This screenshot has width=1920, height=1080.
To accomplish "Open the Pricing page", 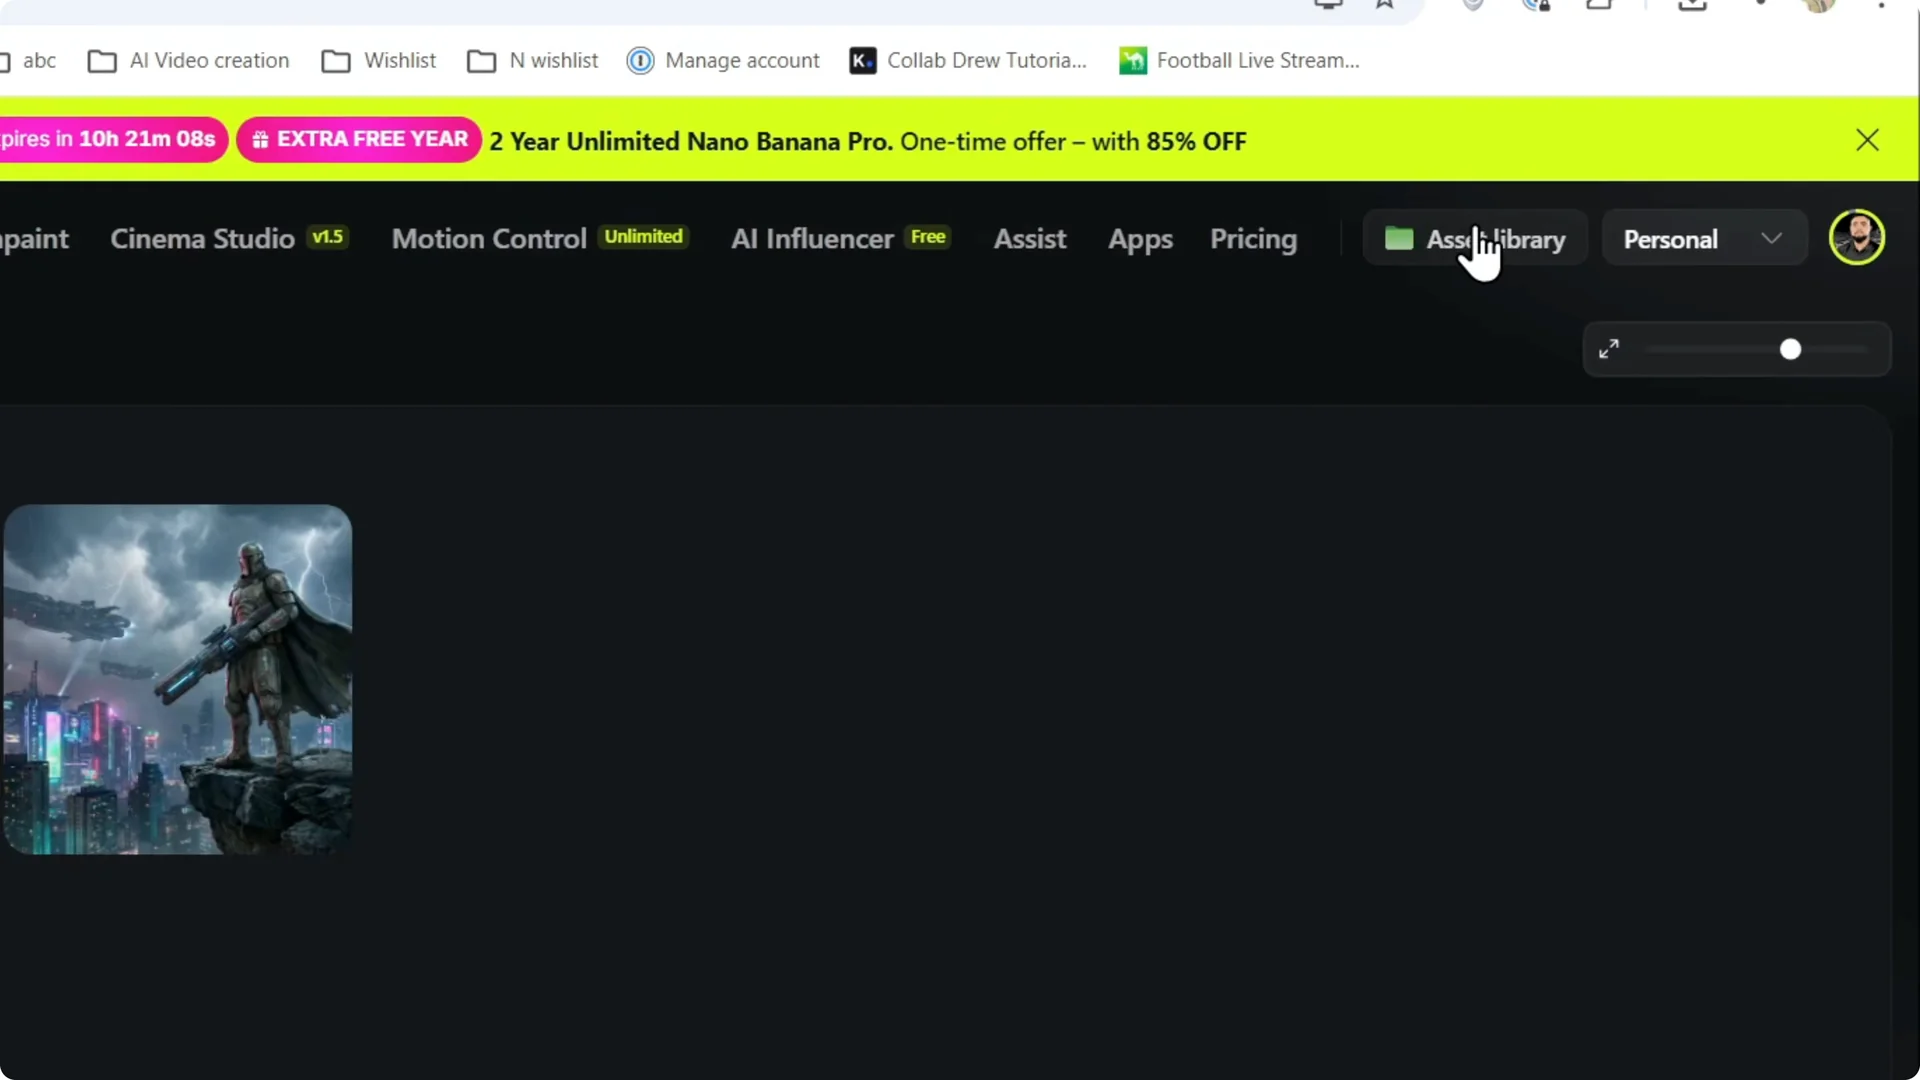I will click(x=1253, y=239).
